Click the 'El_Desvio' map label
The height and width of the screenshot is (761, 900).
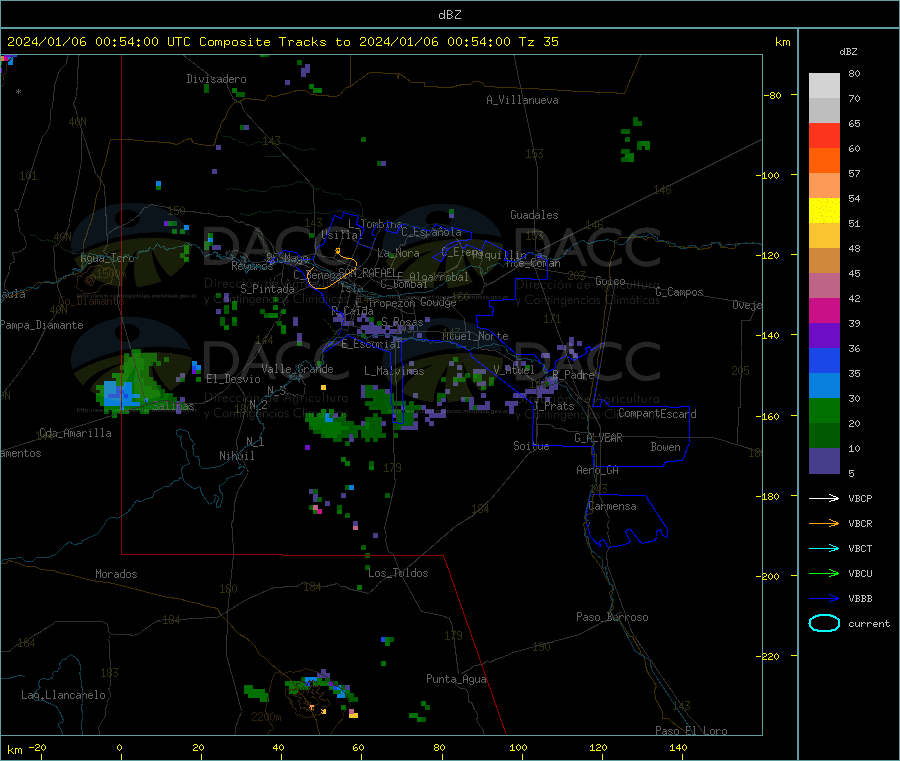click(233, 379)
